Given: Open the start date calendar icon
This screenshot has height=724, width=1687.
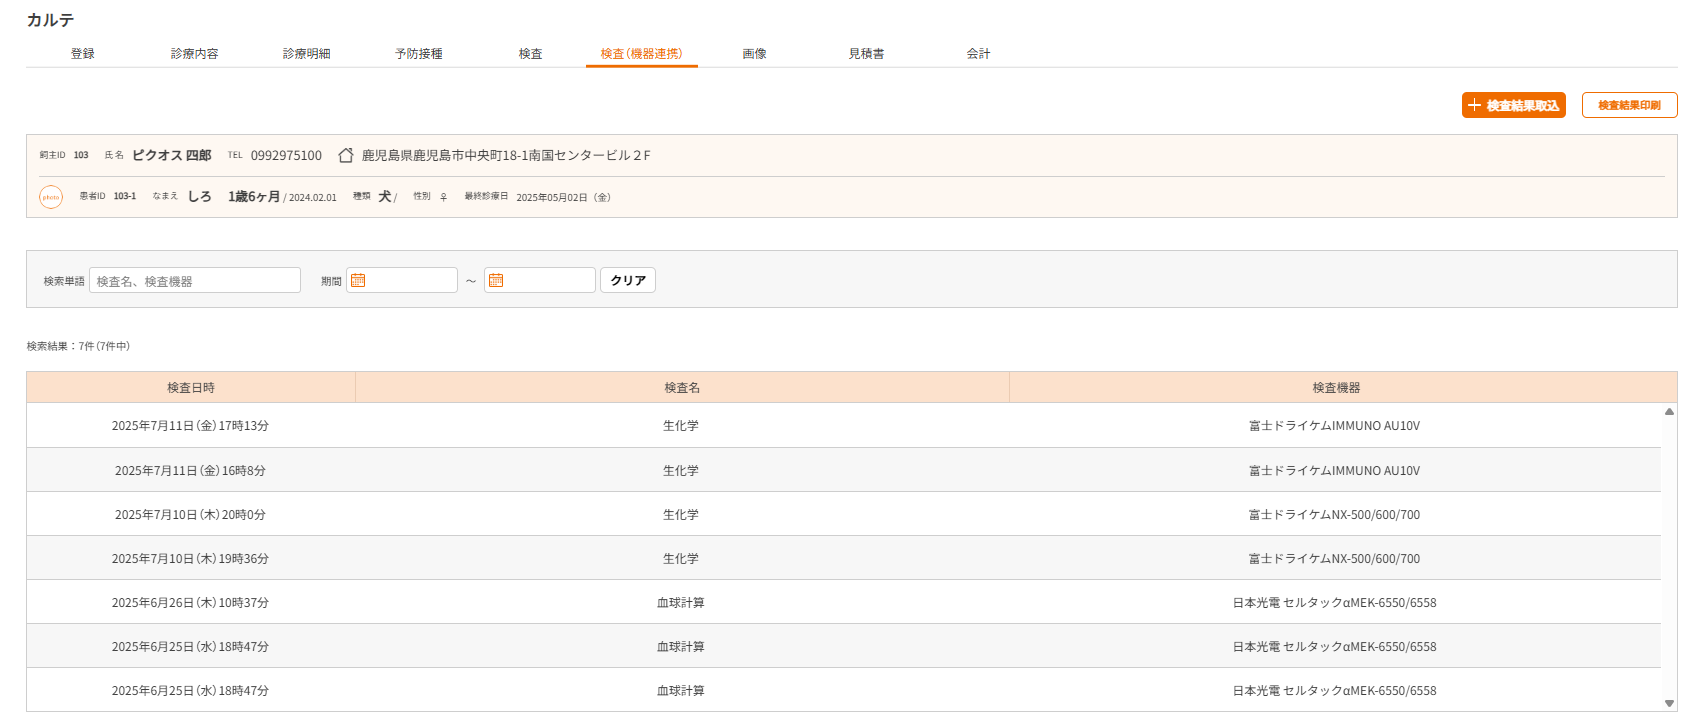Looking at the screenshot, I should tap(358, 281).
